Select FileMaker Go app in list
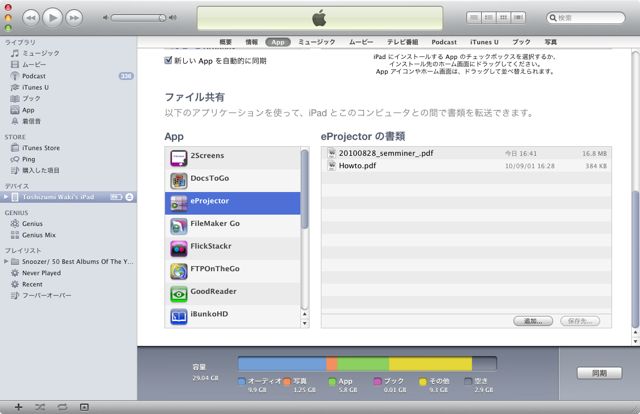Viewport: 640px width, 414px height. coord(233,226)
